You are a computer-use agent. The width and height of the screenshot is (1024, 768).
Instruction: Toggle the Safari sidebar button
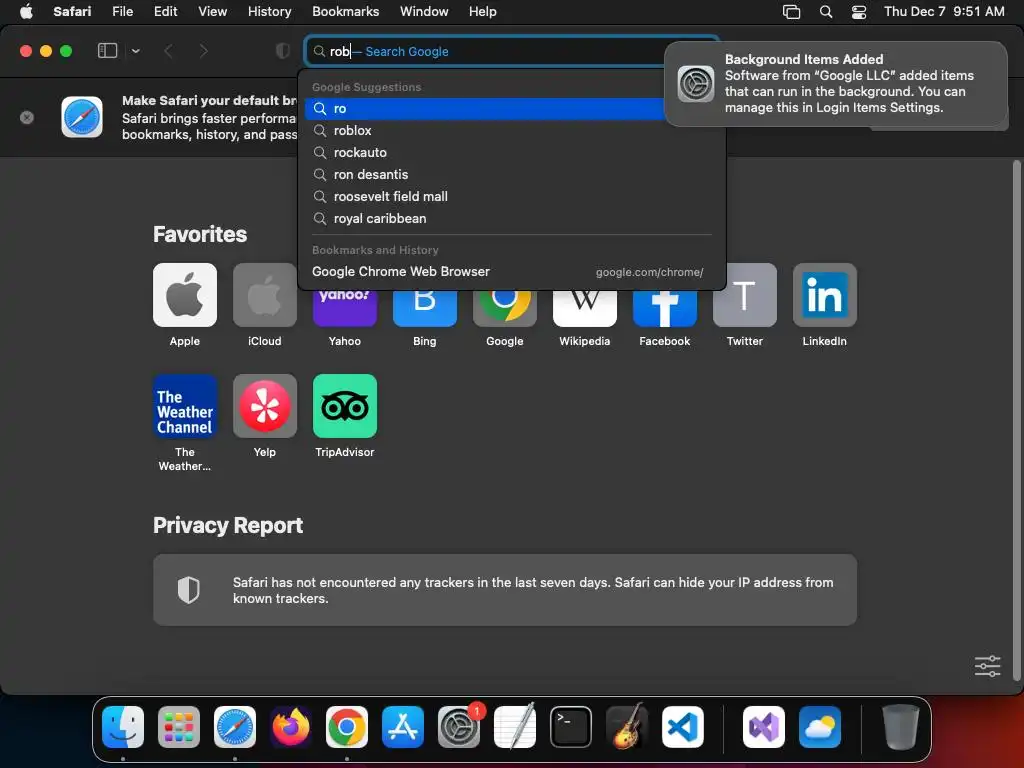click(x=107, y=51)
